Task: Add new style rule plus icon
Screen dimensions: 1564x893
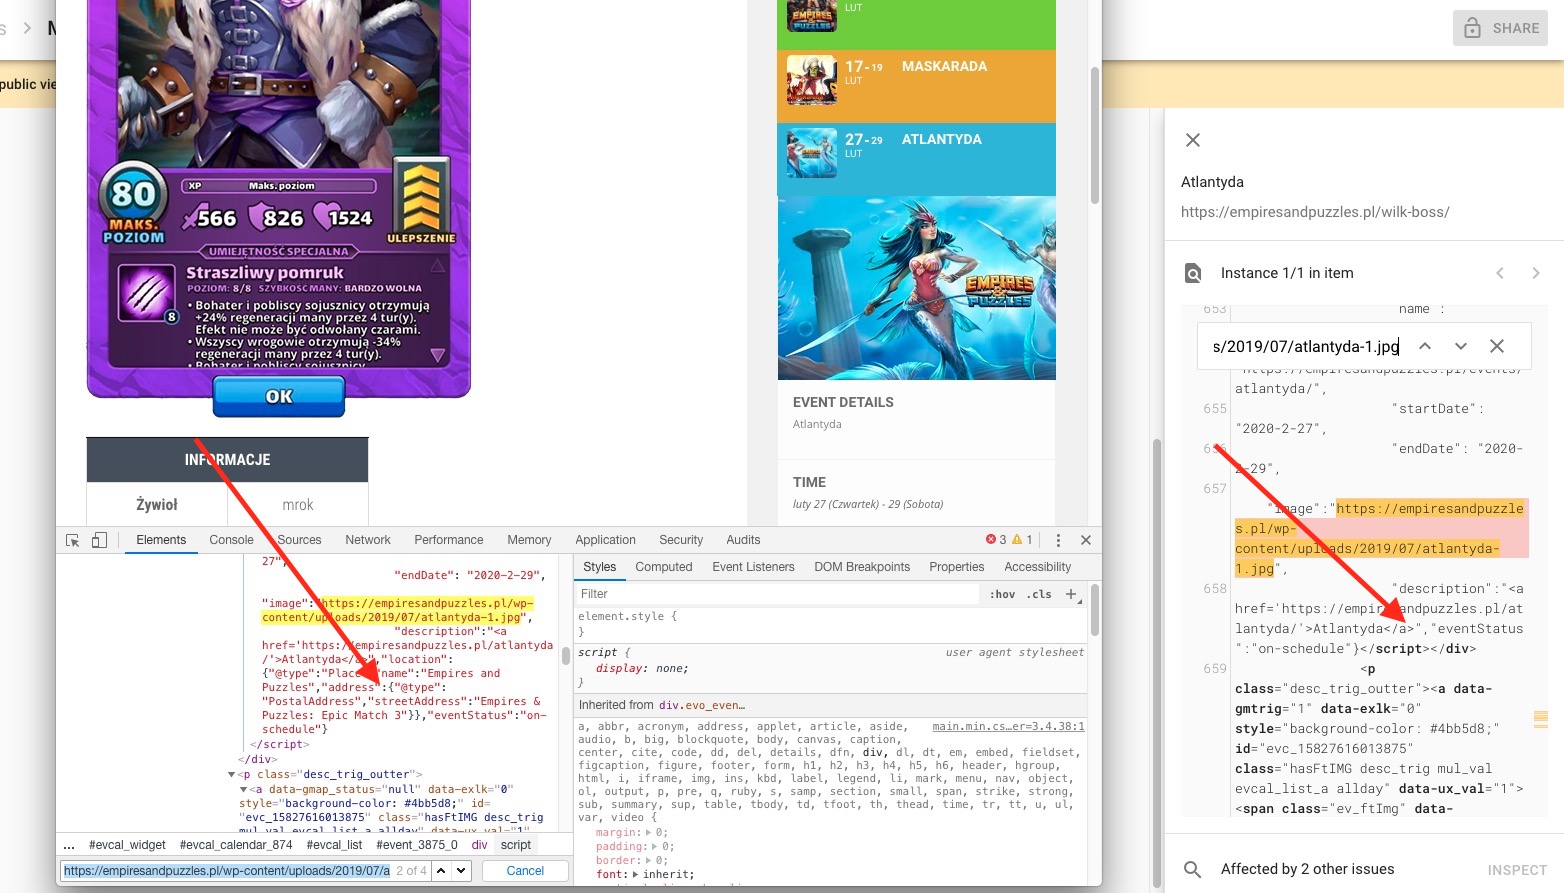Action: (1071, 594)
